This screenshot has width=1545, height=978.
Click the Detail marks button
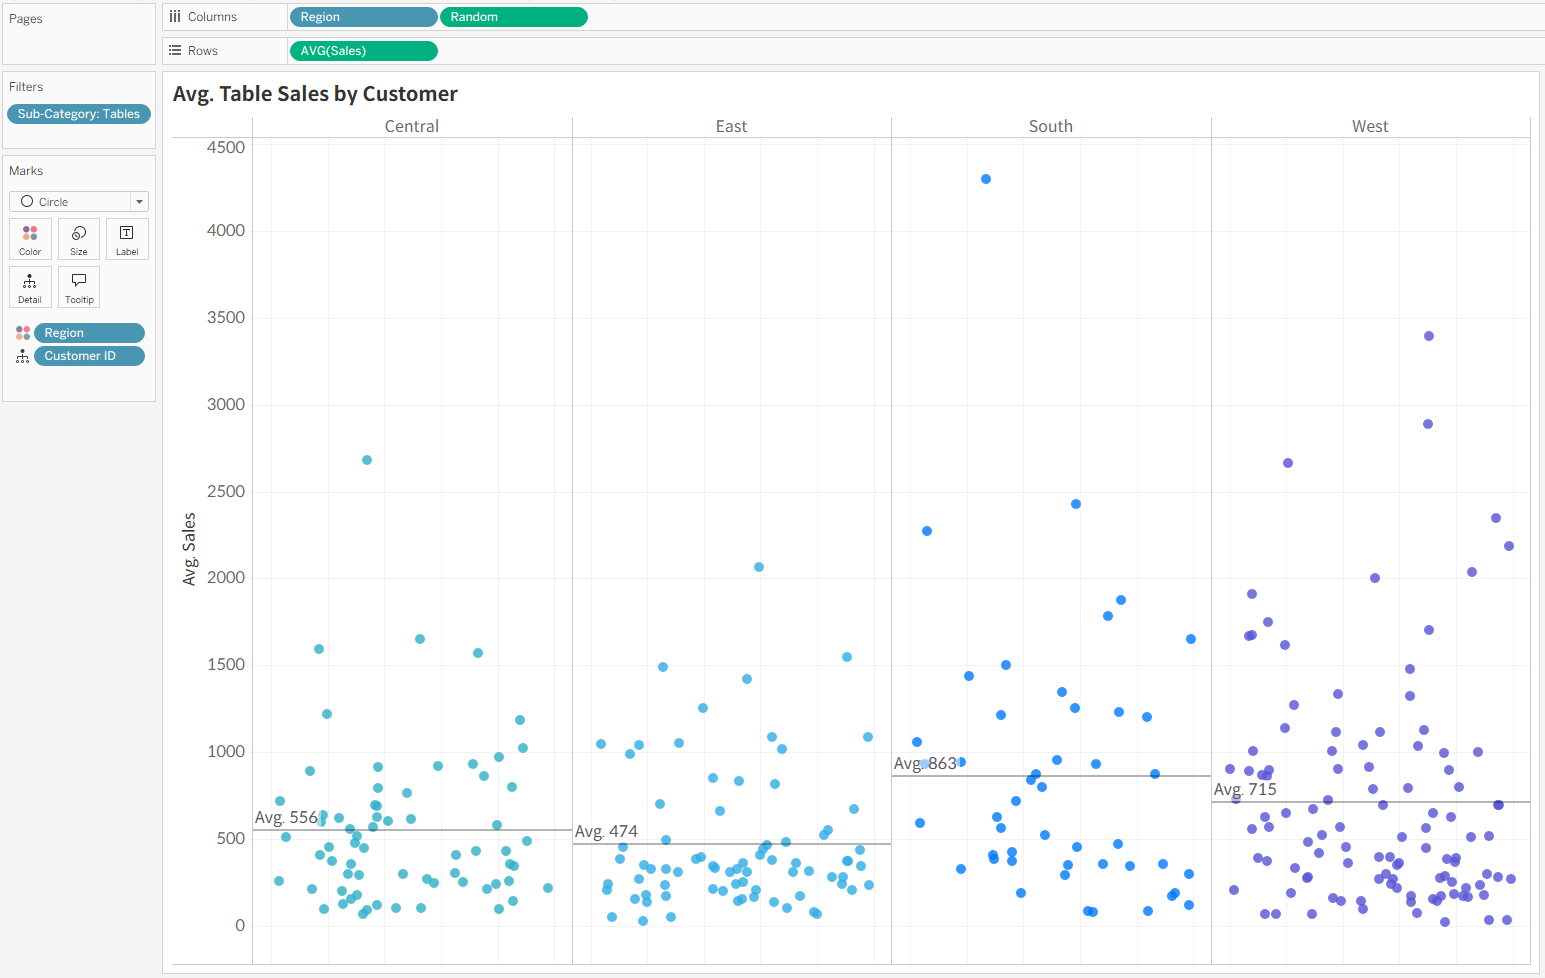(x=30, y=287)
